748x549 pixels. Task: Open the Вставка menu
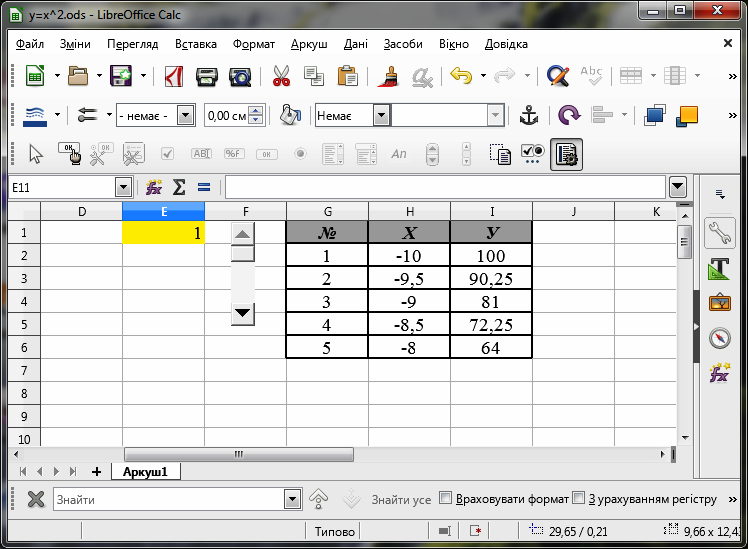tap(196, 44)
